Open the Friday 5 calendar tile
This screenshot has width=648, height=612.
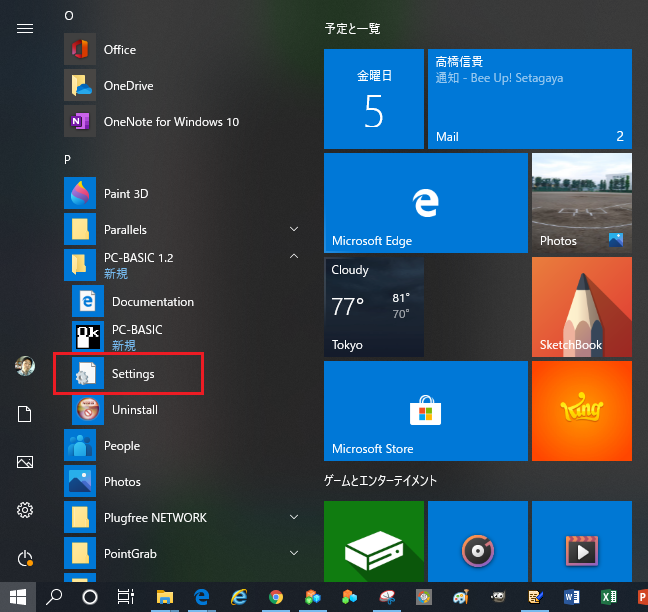point(374,99)
